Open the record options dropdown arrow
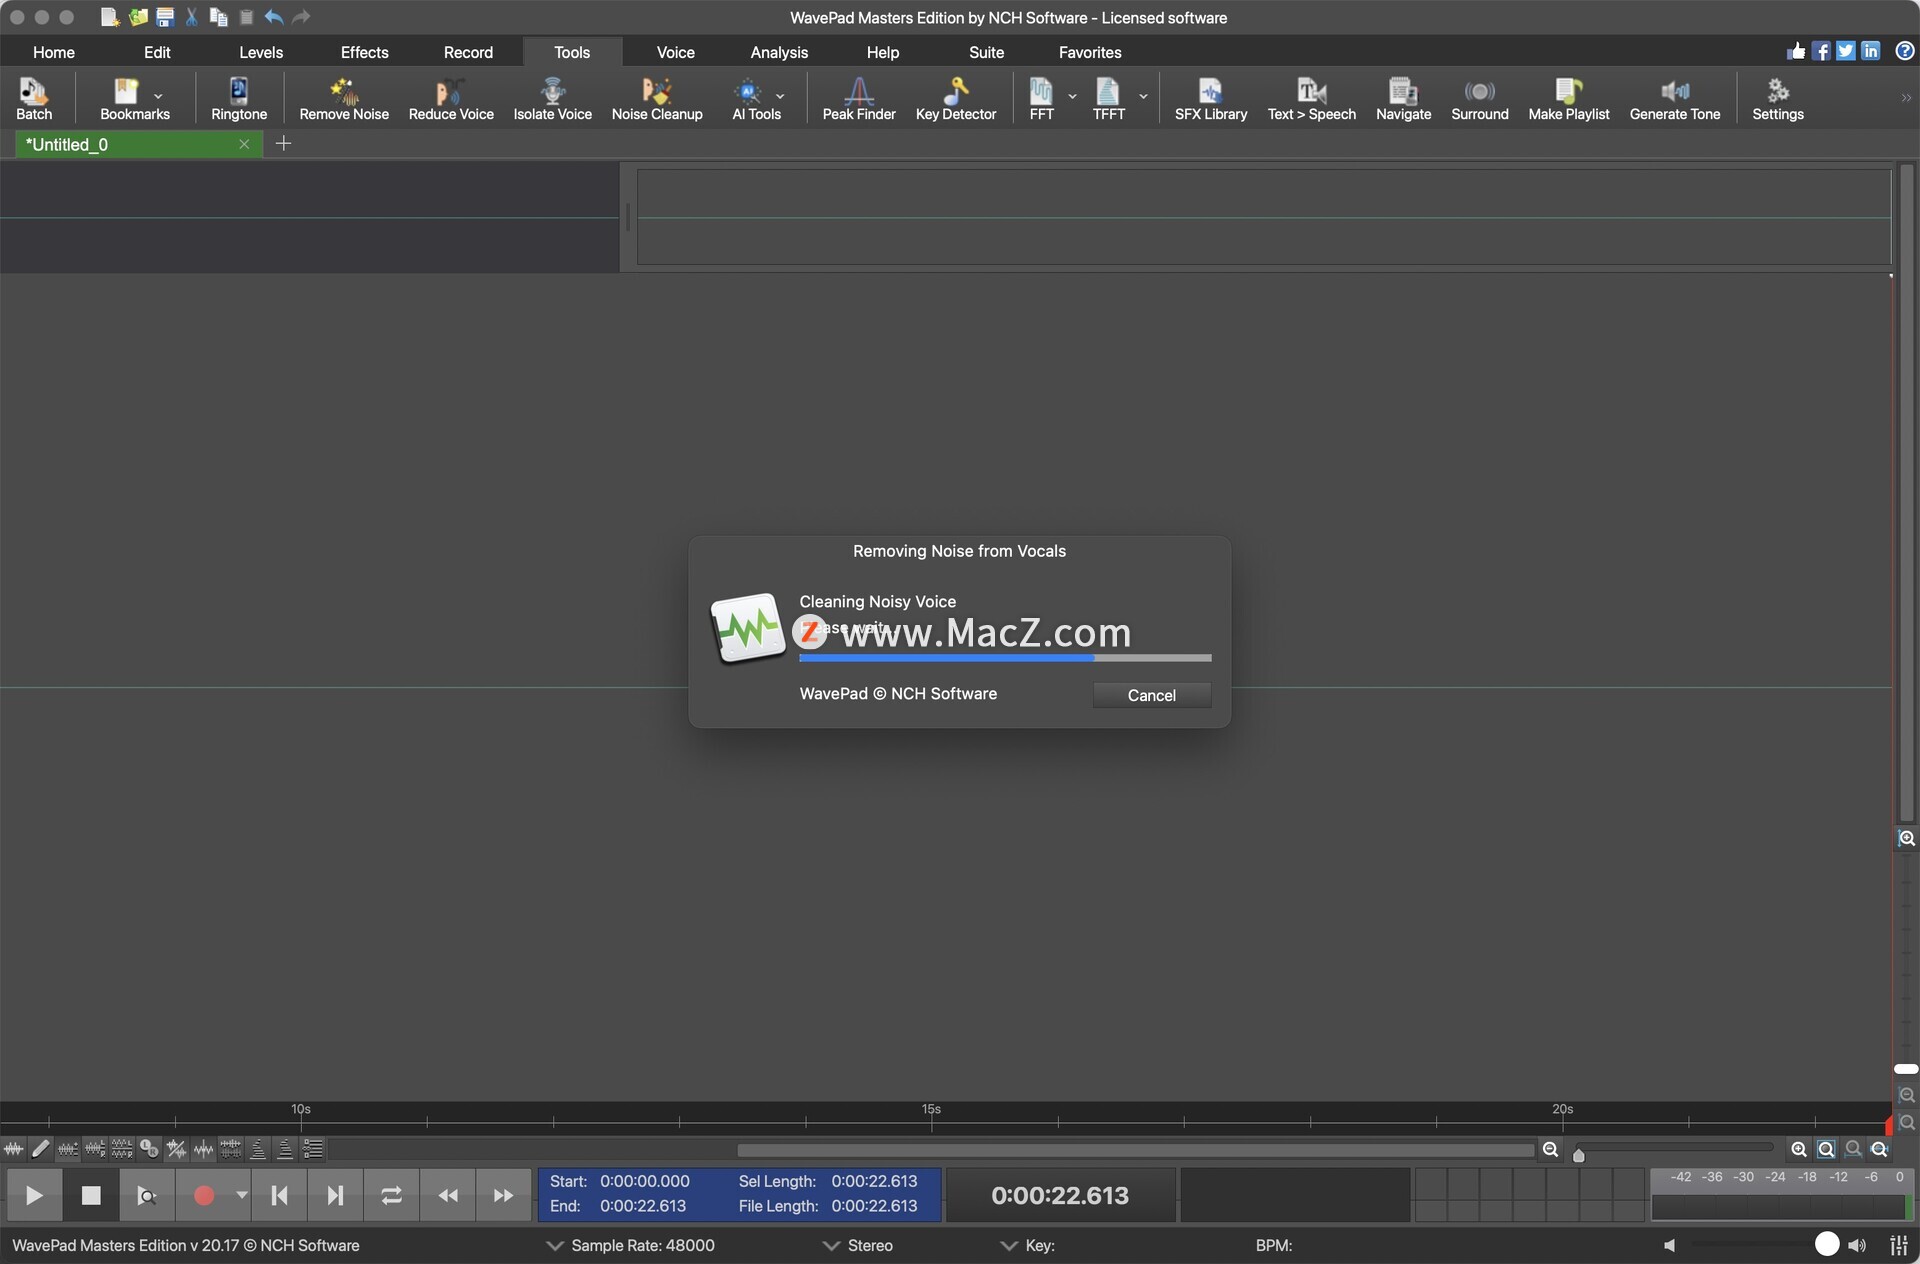Viewport: 1920px width, 1264px height. [241, 1195]
